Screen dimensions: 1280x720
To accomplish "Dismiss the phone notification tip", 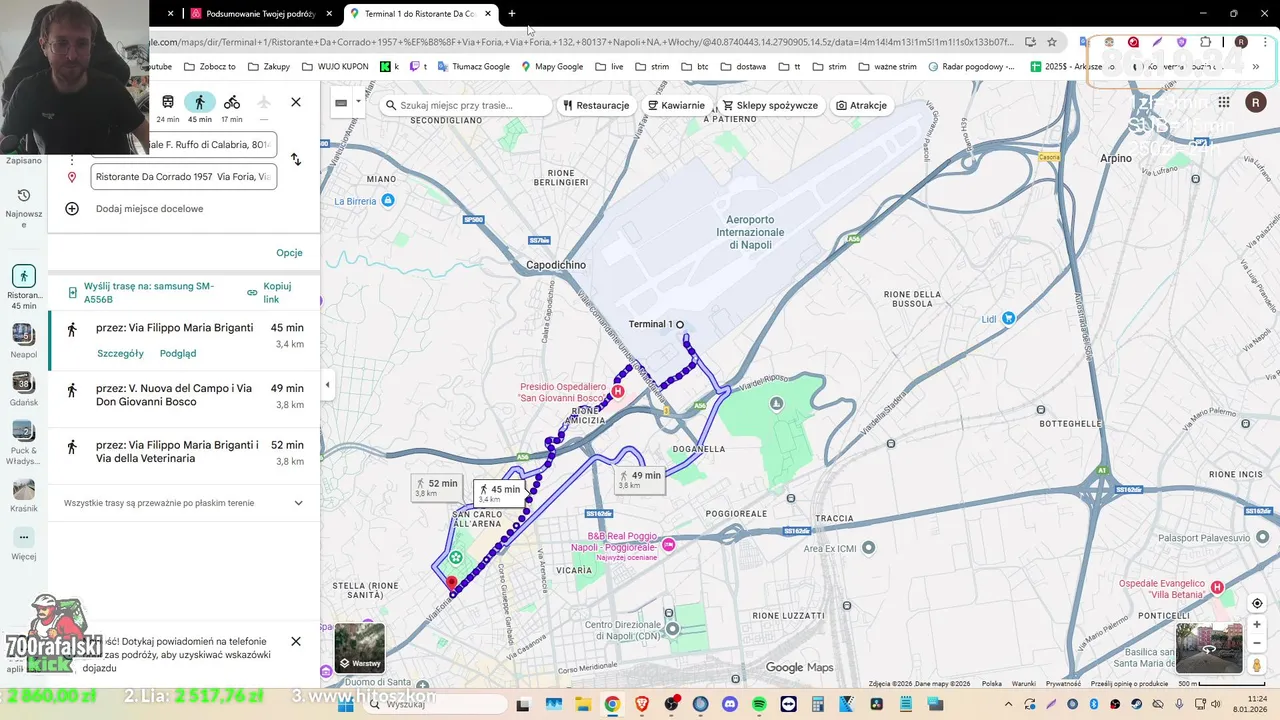I will coord(296,641).
